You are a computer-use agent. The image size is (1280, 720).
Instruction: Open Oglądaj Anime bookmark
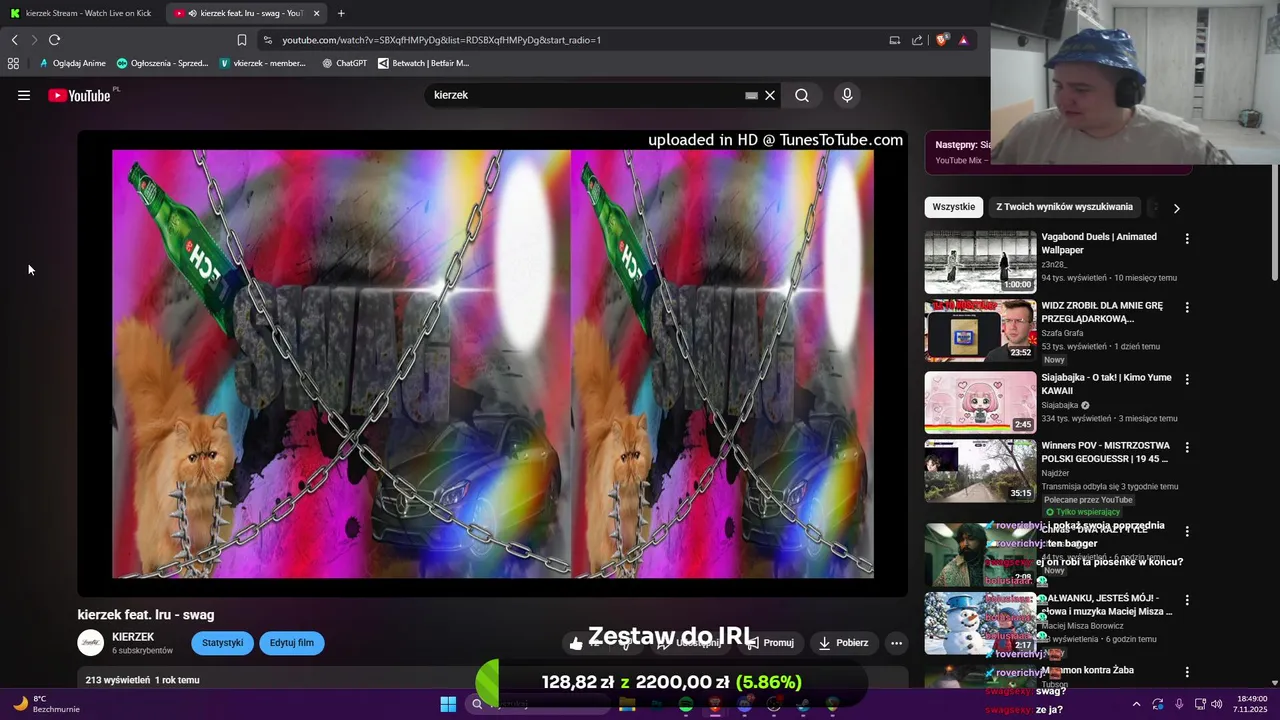point(72,63)
